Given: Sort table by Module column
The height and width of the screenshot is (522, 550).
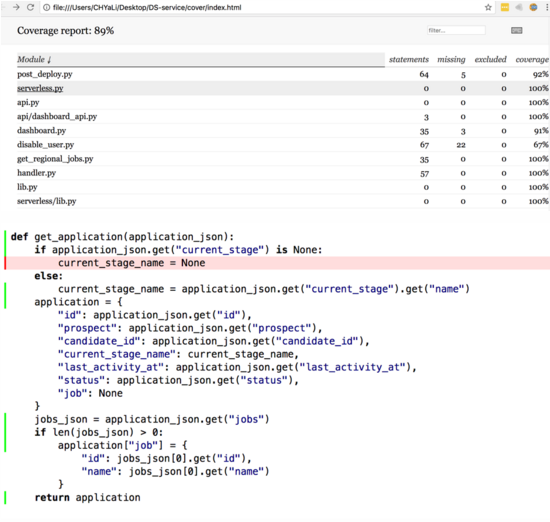Looking at the screenshot, I should click(34, 59).
